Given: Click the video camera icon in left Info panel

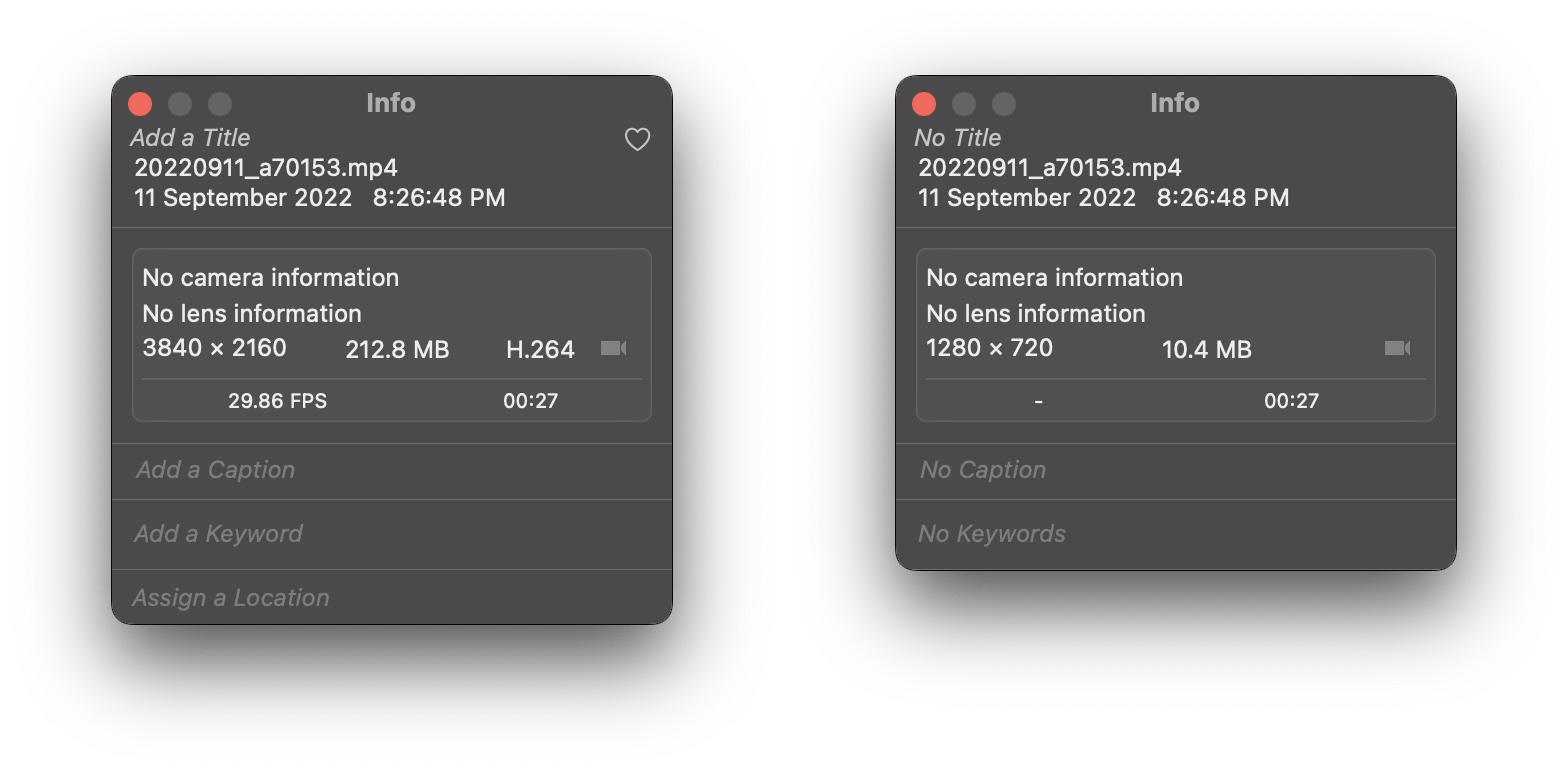Looking at the screenshot, I should point(613,348).
